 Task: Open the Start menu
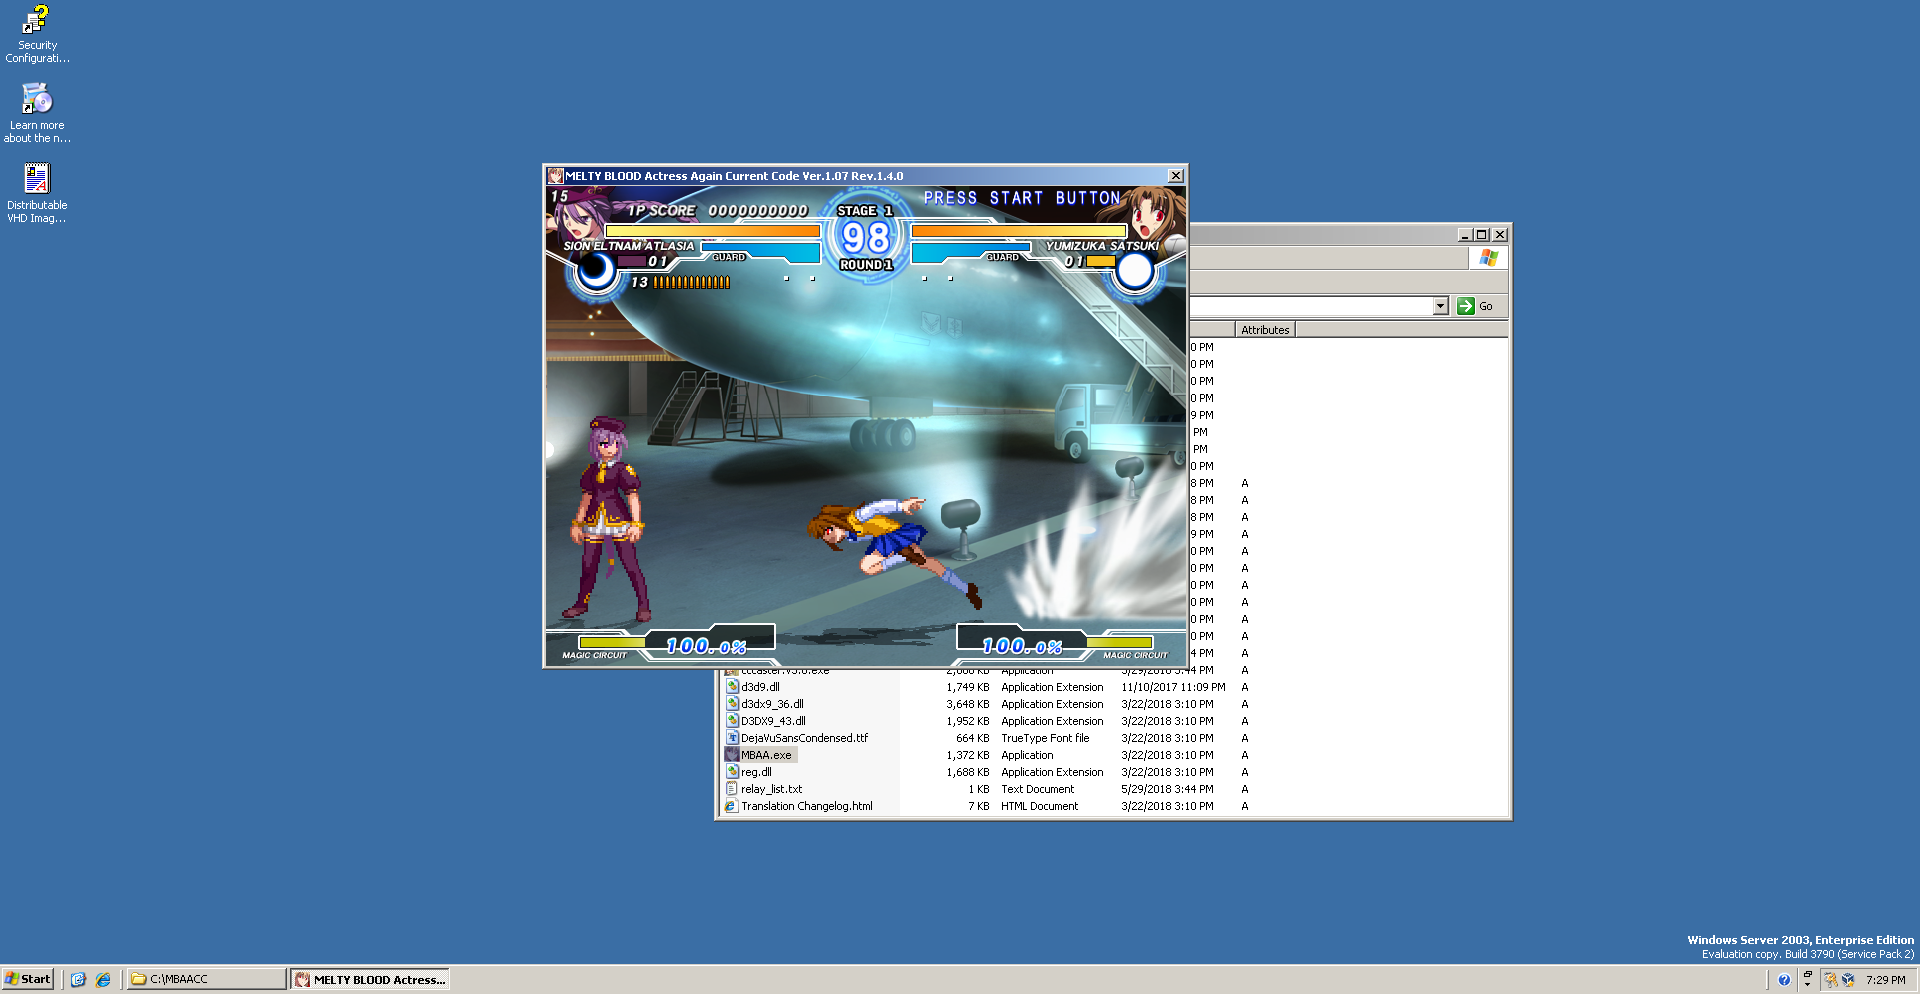[x=28, y=980]
